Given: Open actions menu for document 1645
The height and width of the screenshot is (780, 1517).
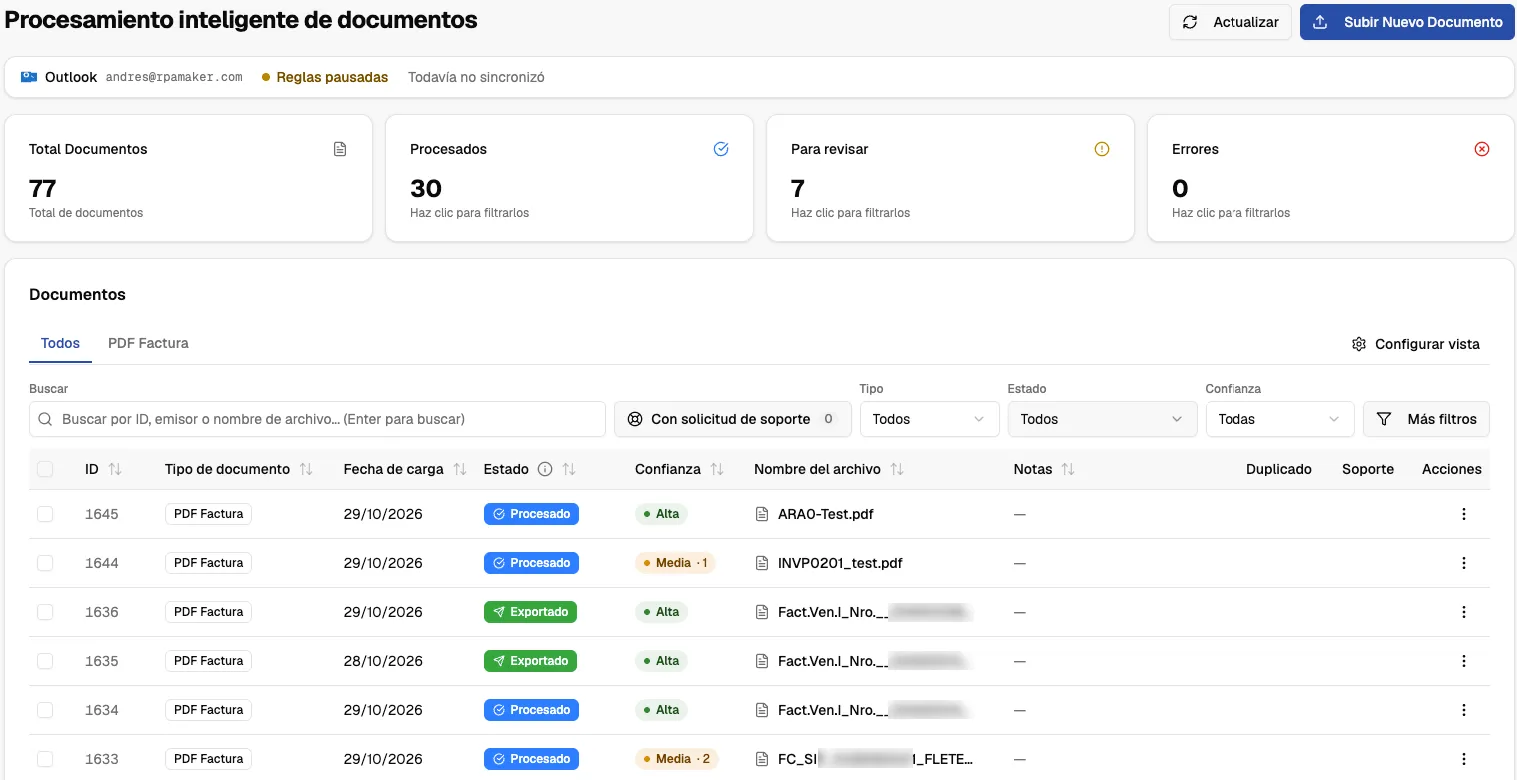Looking at the screenshot, I should 1464,514.
